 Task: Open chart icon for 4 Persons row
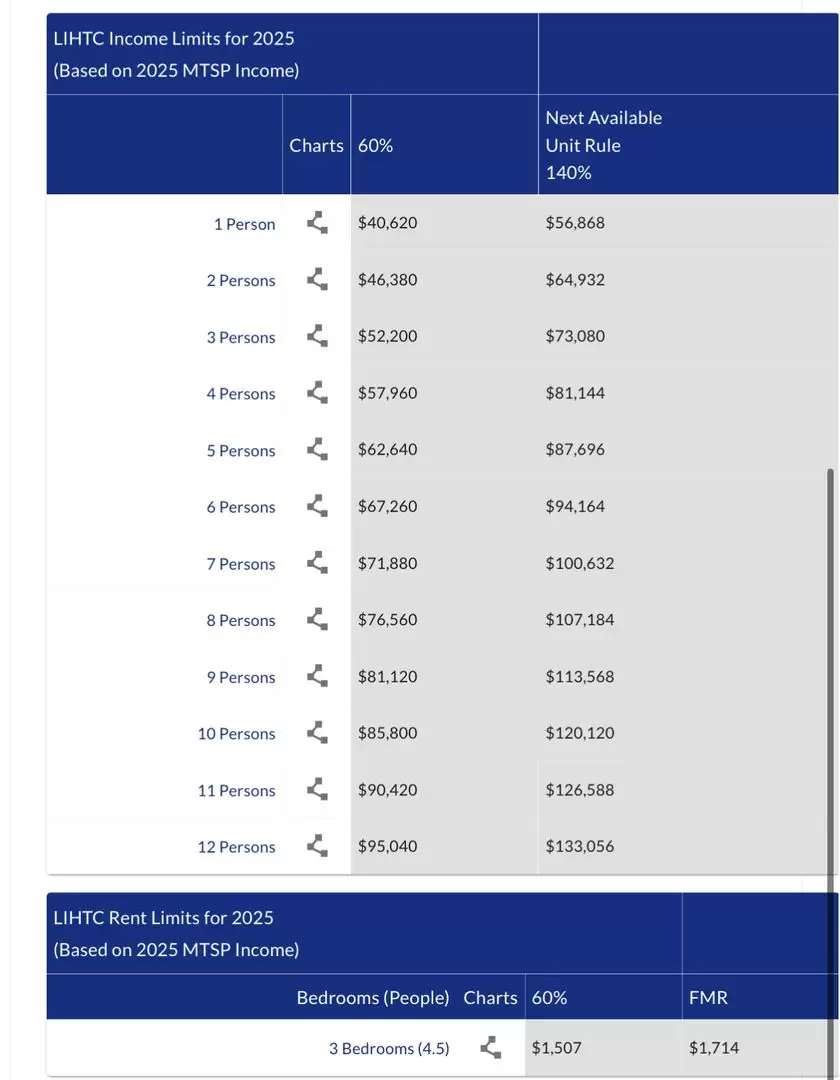pyautogui.click(x=317, y=393)
